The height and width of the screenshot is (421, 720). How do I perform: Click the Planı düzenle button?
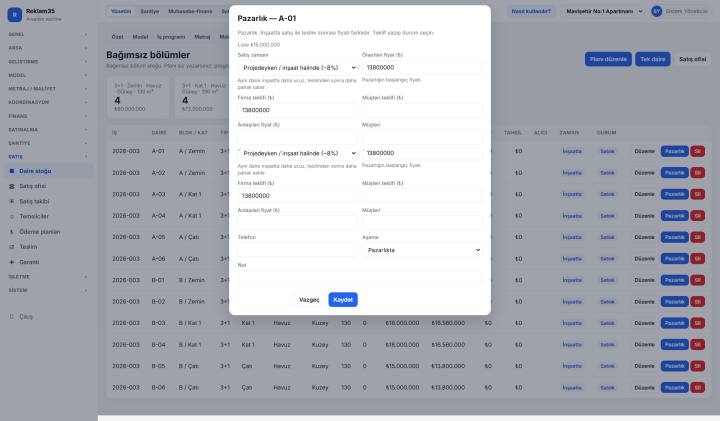(x=608, y=59)
